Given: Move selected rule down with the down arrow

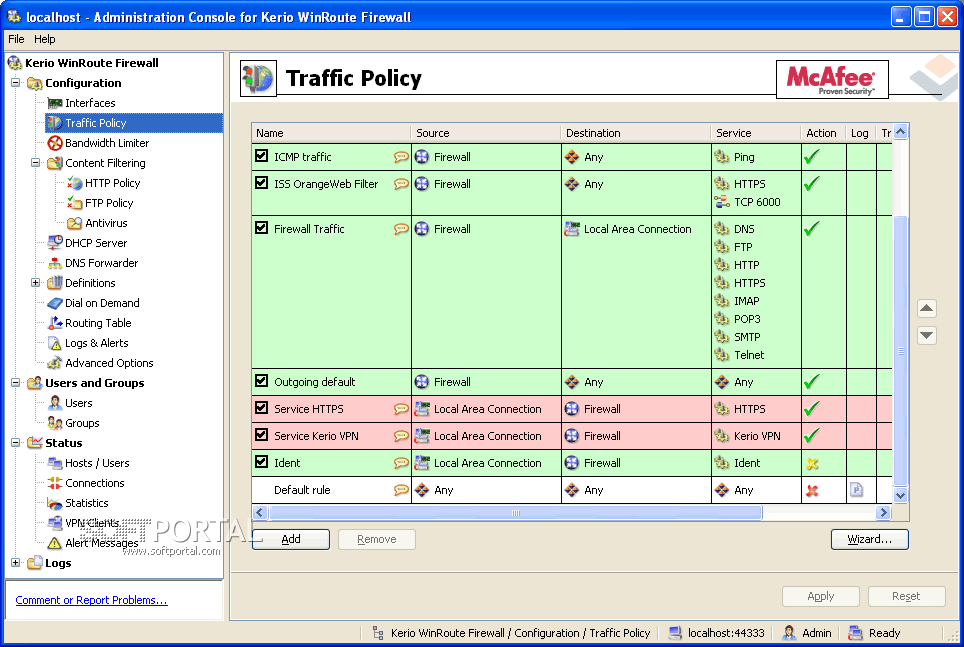Looking at the screenshot, I should tap(926, 335).
